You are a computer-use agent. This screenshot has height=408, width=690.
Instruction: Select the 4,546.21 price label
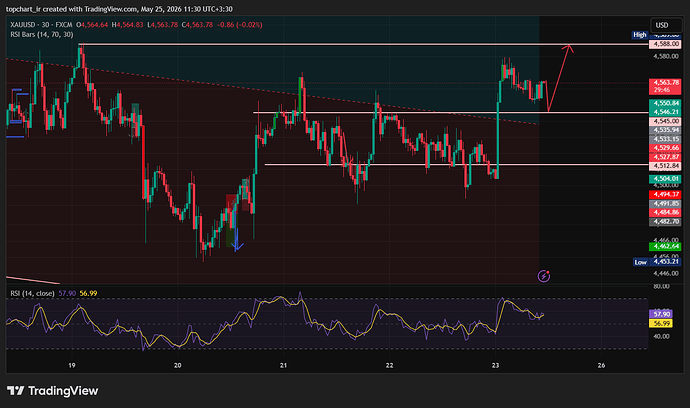665,112
